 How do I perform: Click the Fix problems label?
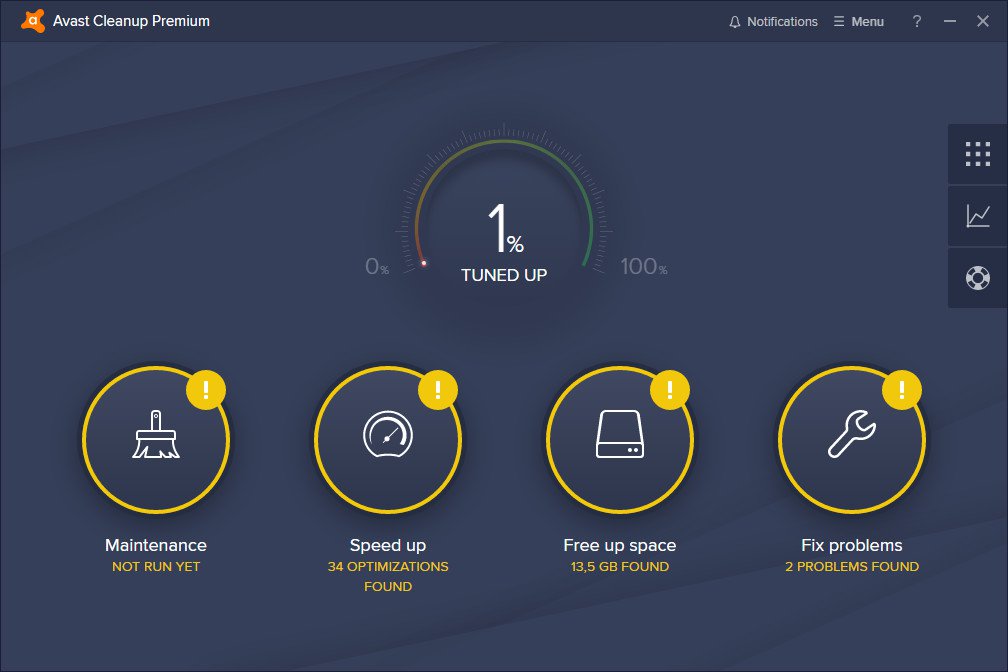tap(852, 545)
